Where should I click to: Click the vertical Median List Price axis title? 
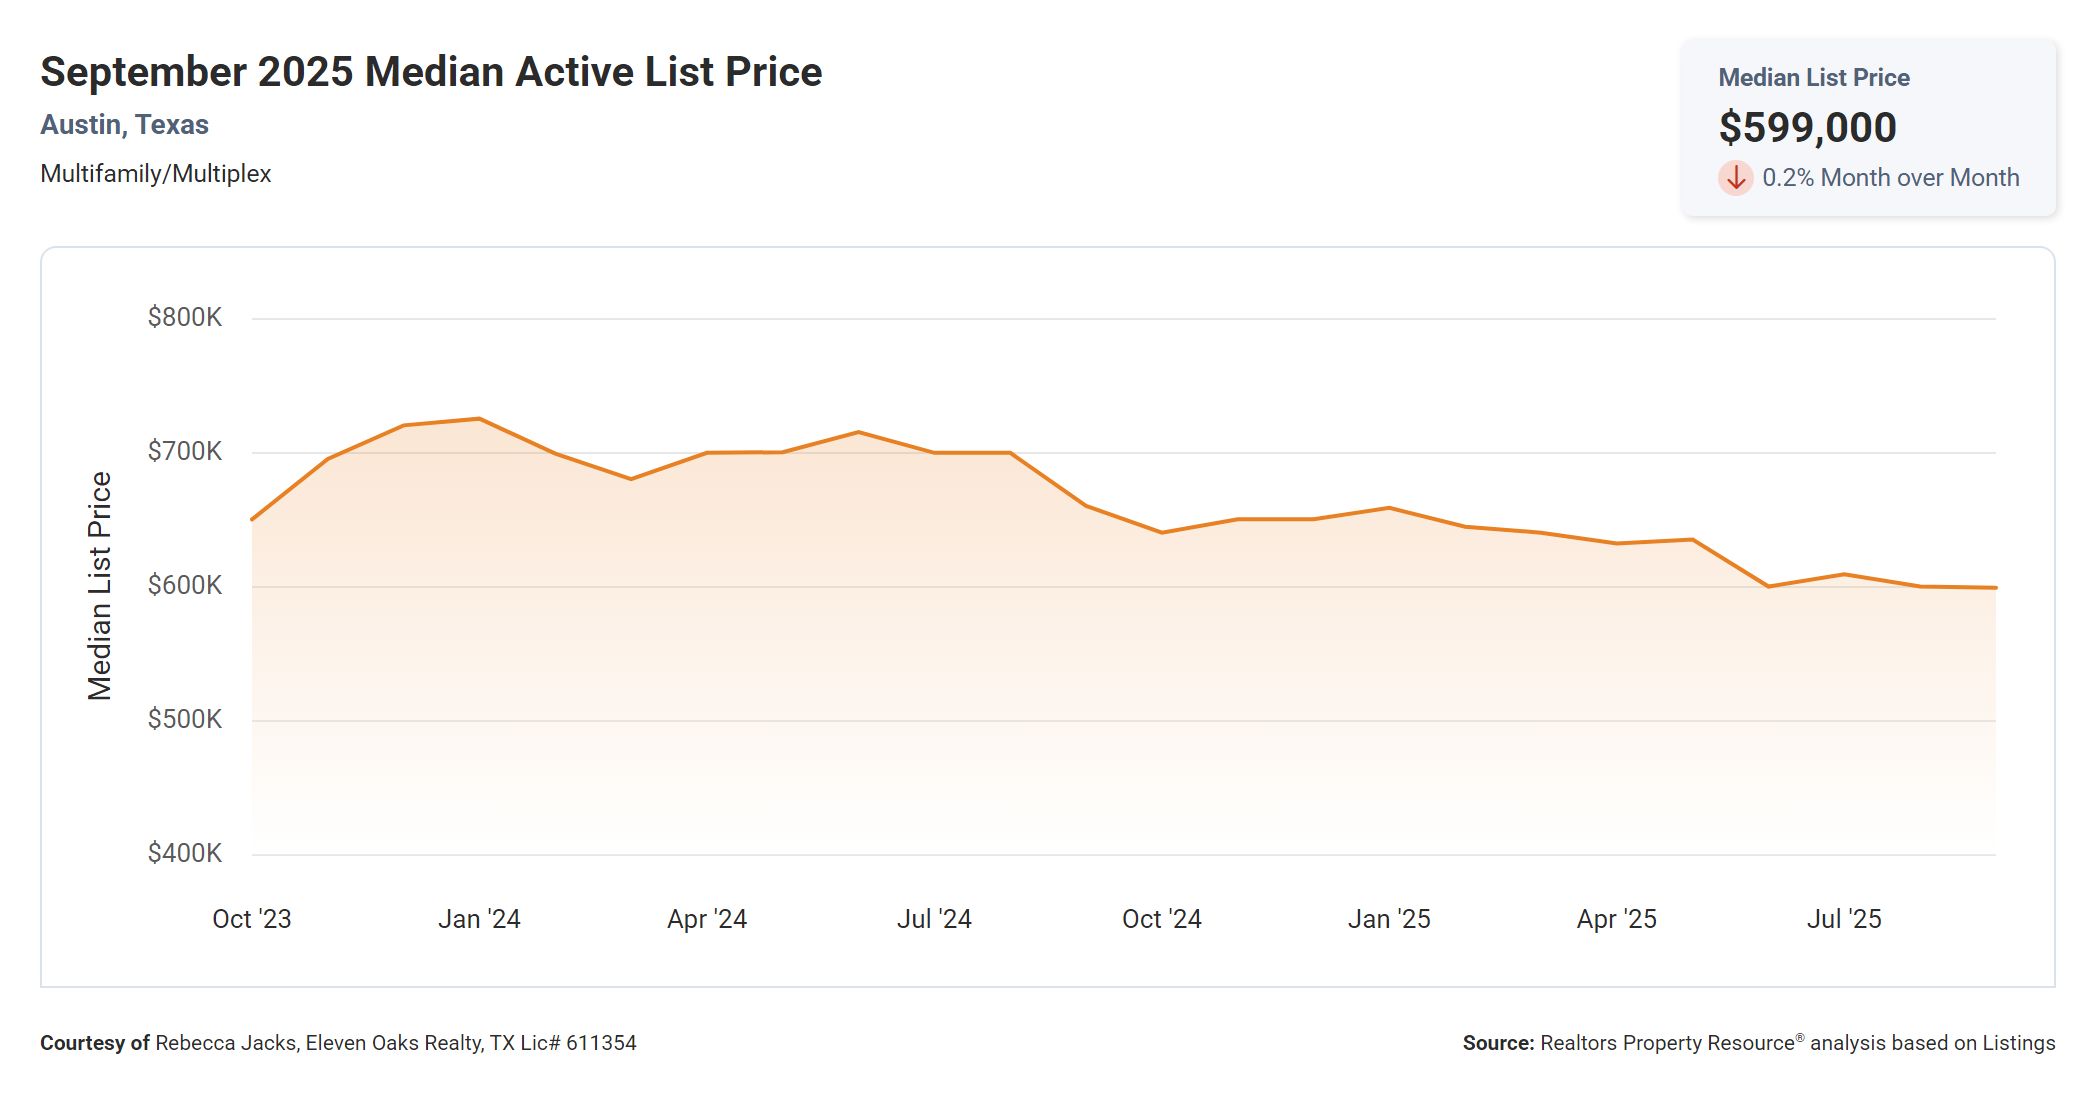pyautogui.click(x=100, y=586)
